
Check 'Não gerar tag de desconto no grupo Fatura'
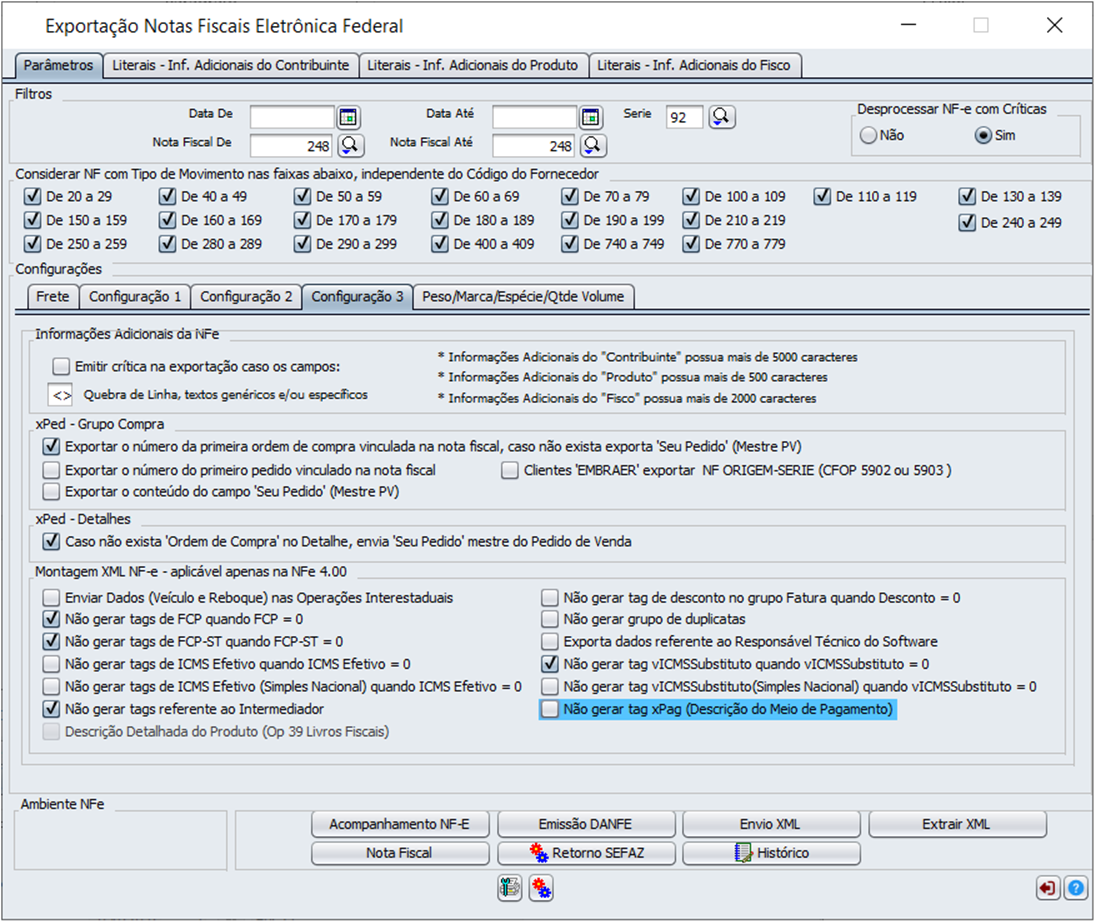[550, 598]
